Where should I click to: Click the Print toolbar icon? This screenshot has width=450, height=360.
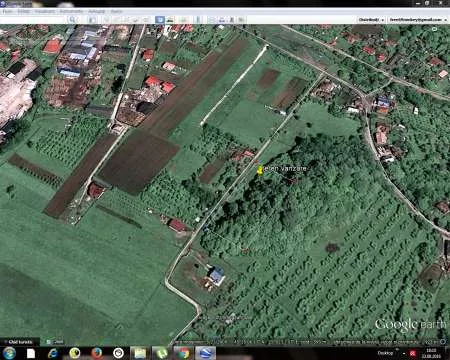(222, 20)
